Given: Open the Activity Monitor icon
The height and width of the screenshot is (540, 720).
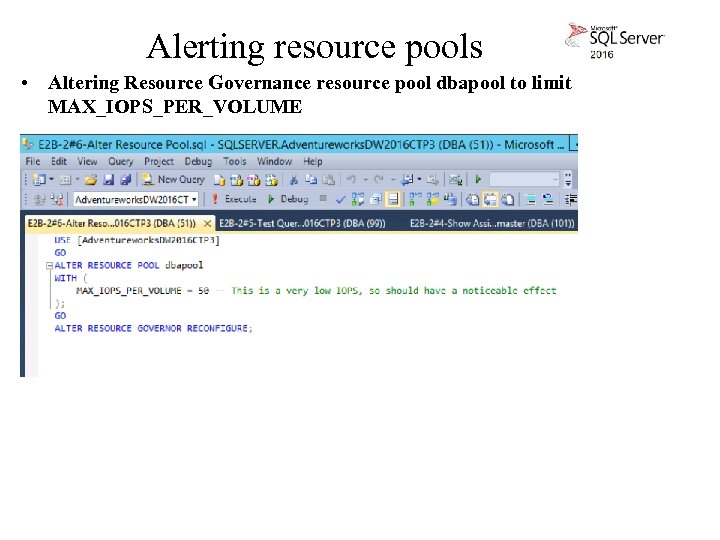Looking at the screenshot, I should coord(456,180).
